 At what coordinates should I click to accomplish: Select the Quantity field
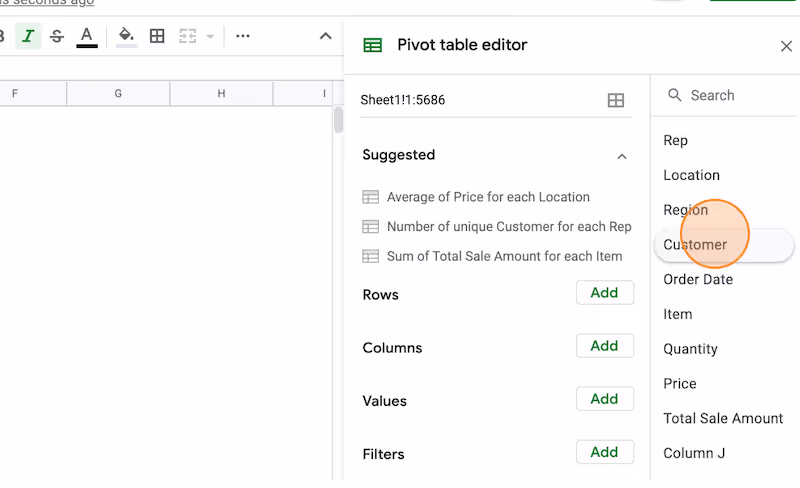pos(690,349)
